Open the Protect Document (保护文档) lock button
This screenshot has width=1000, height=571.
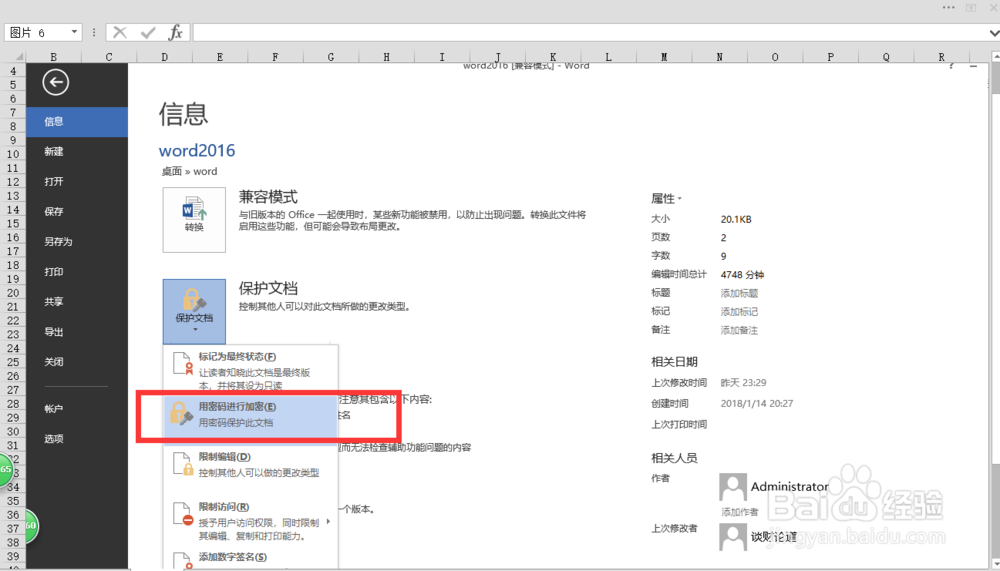tap(194, 311)
